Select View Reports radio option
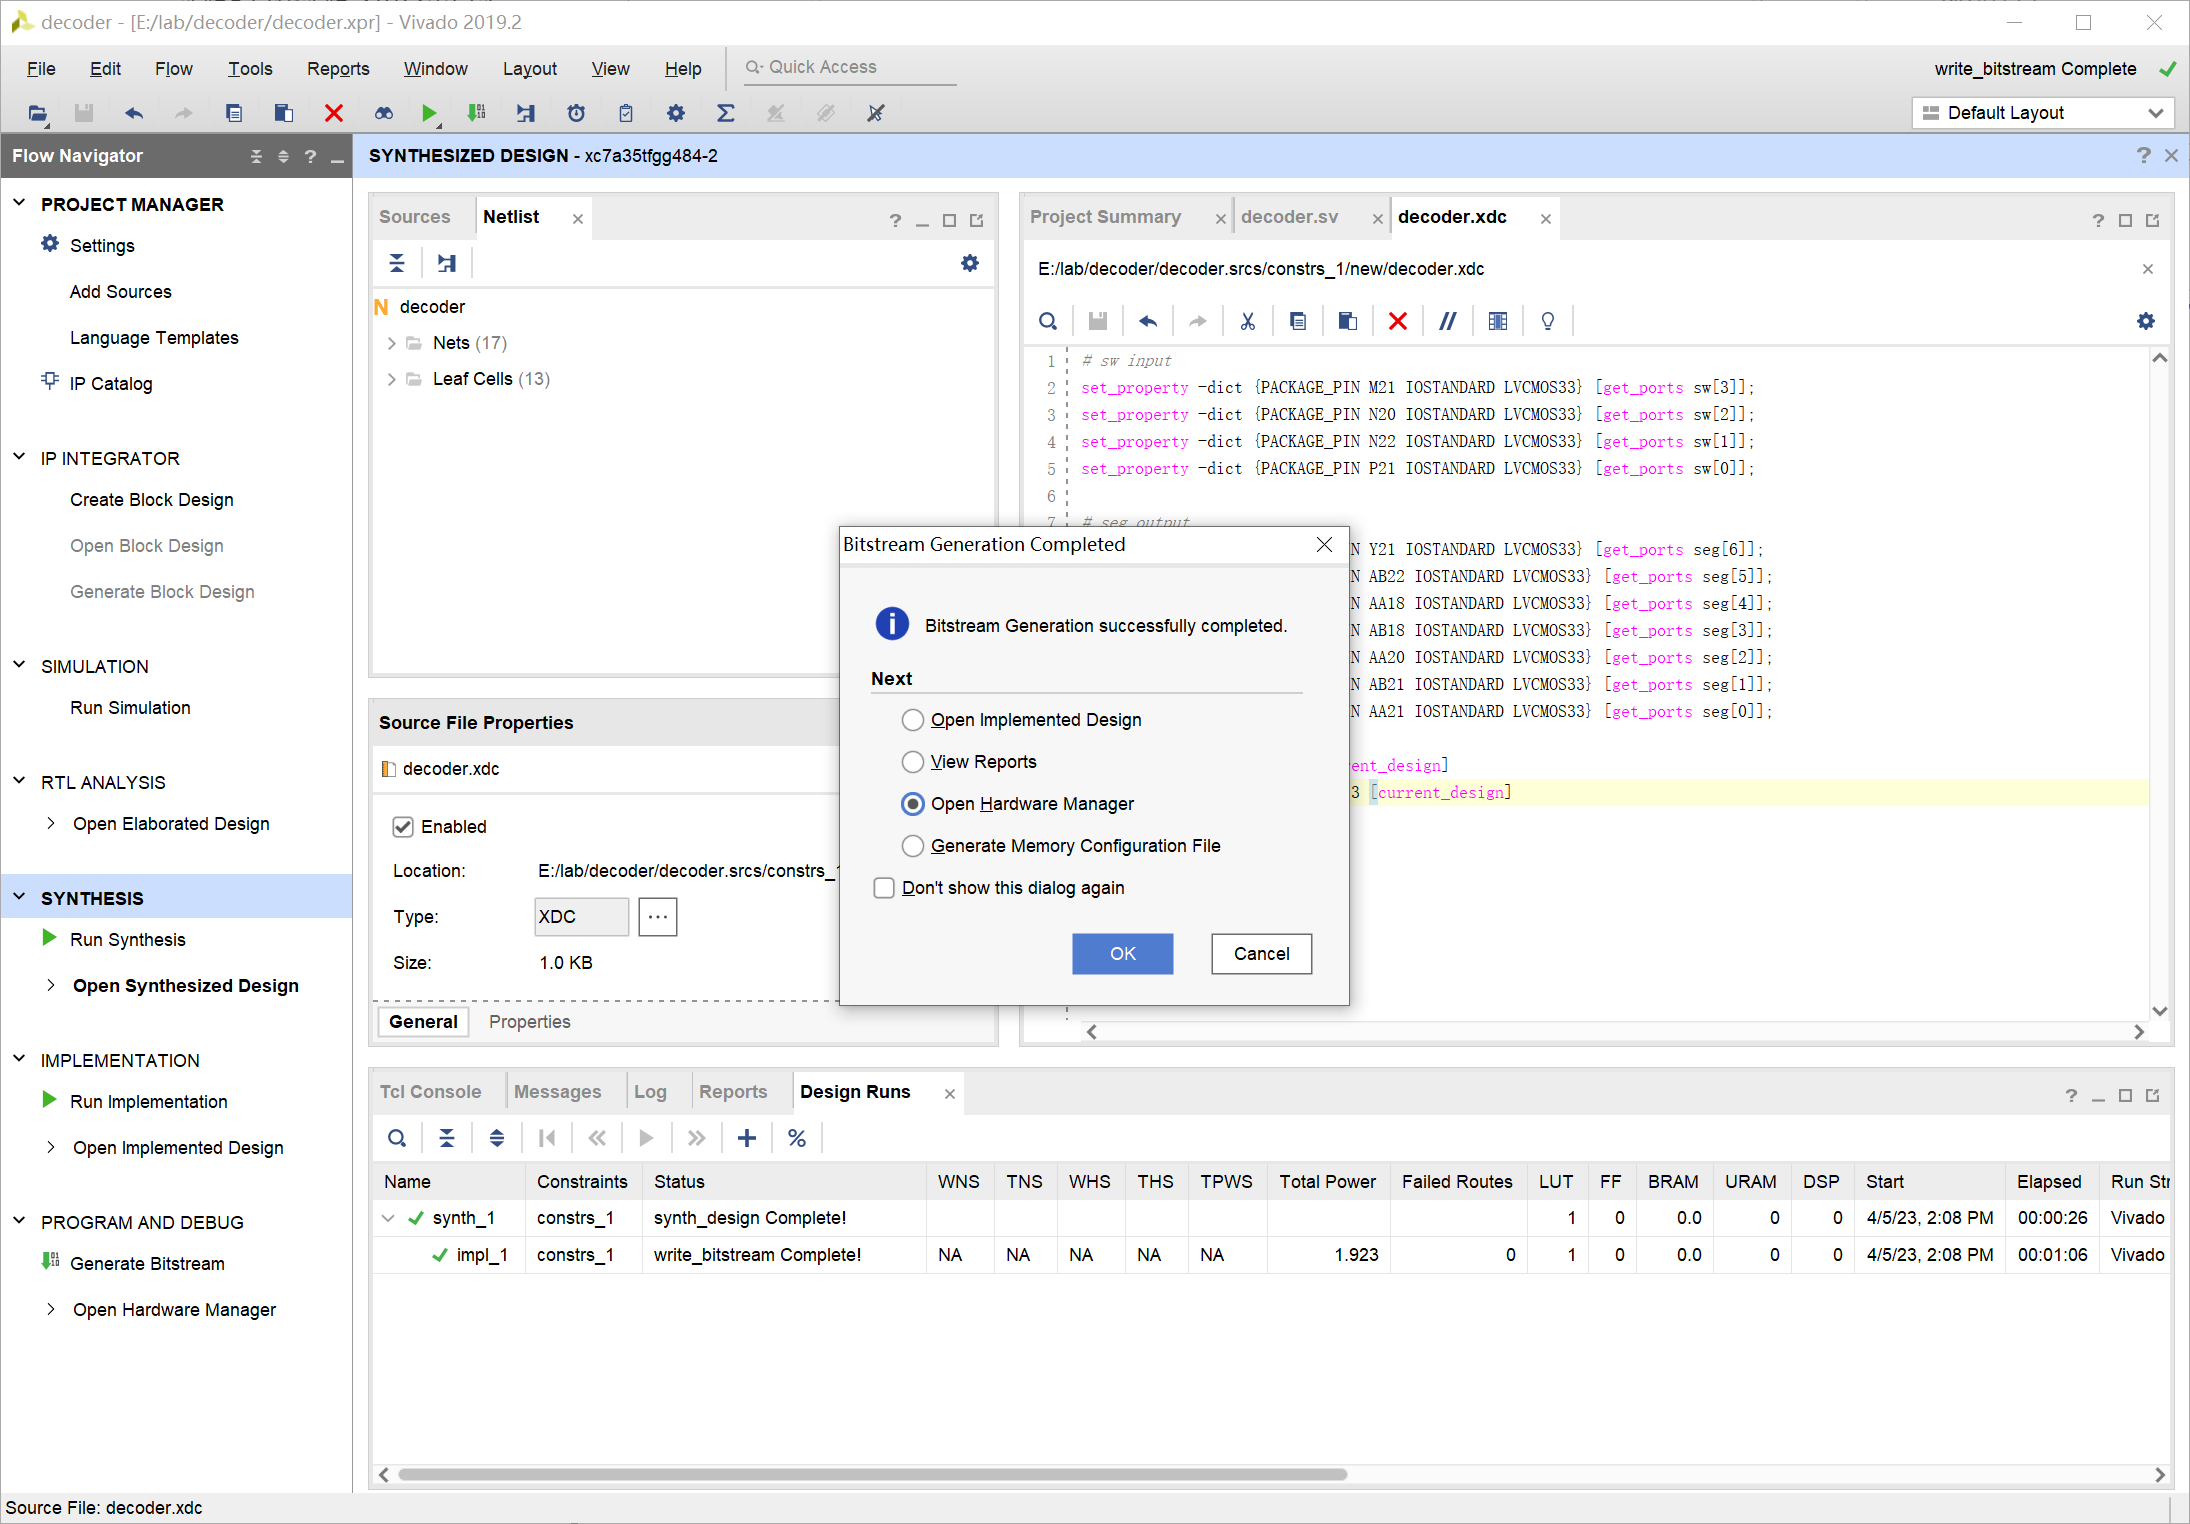 (912, 762)
